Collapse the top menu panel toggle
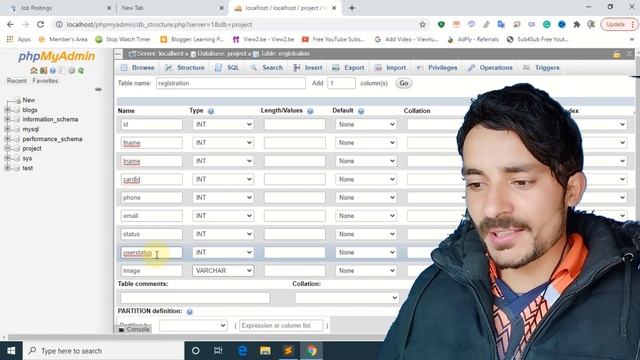The image size is (640, 360). pyautogui.click(x=118, y=54)
